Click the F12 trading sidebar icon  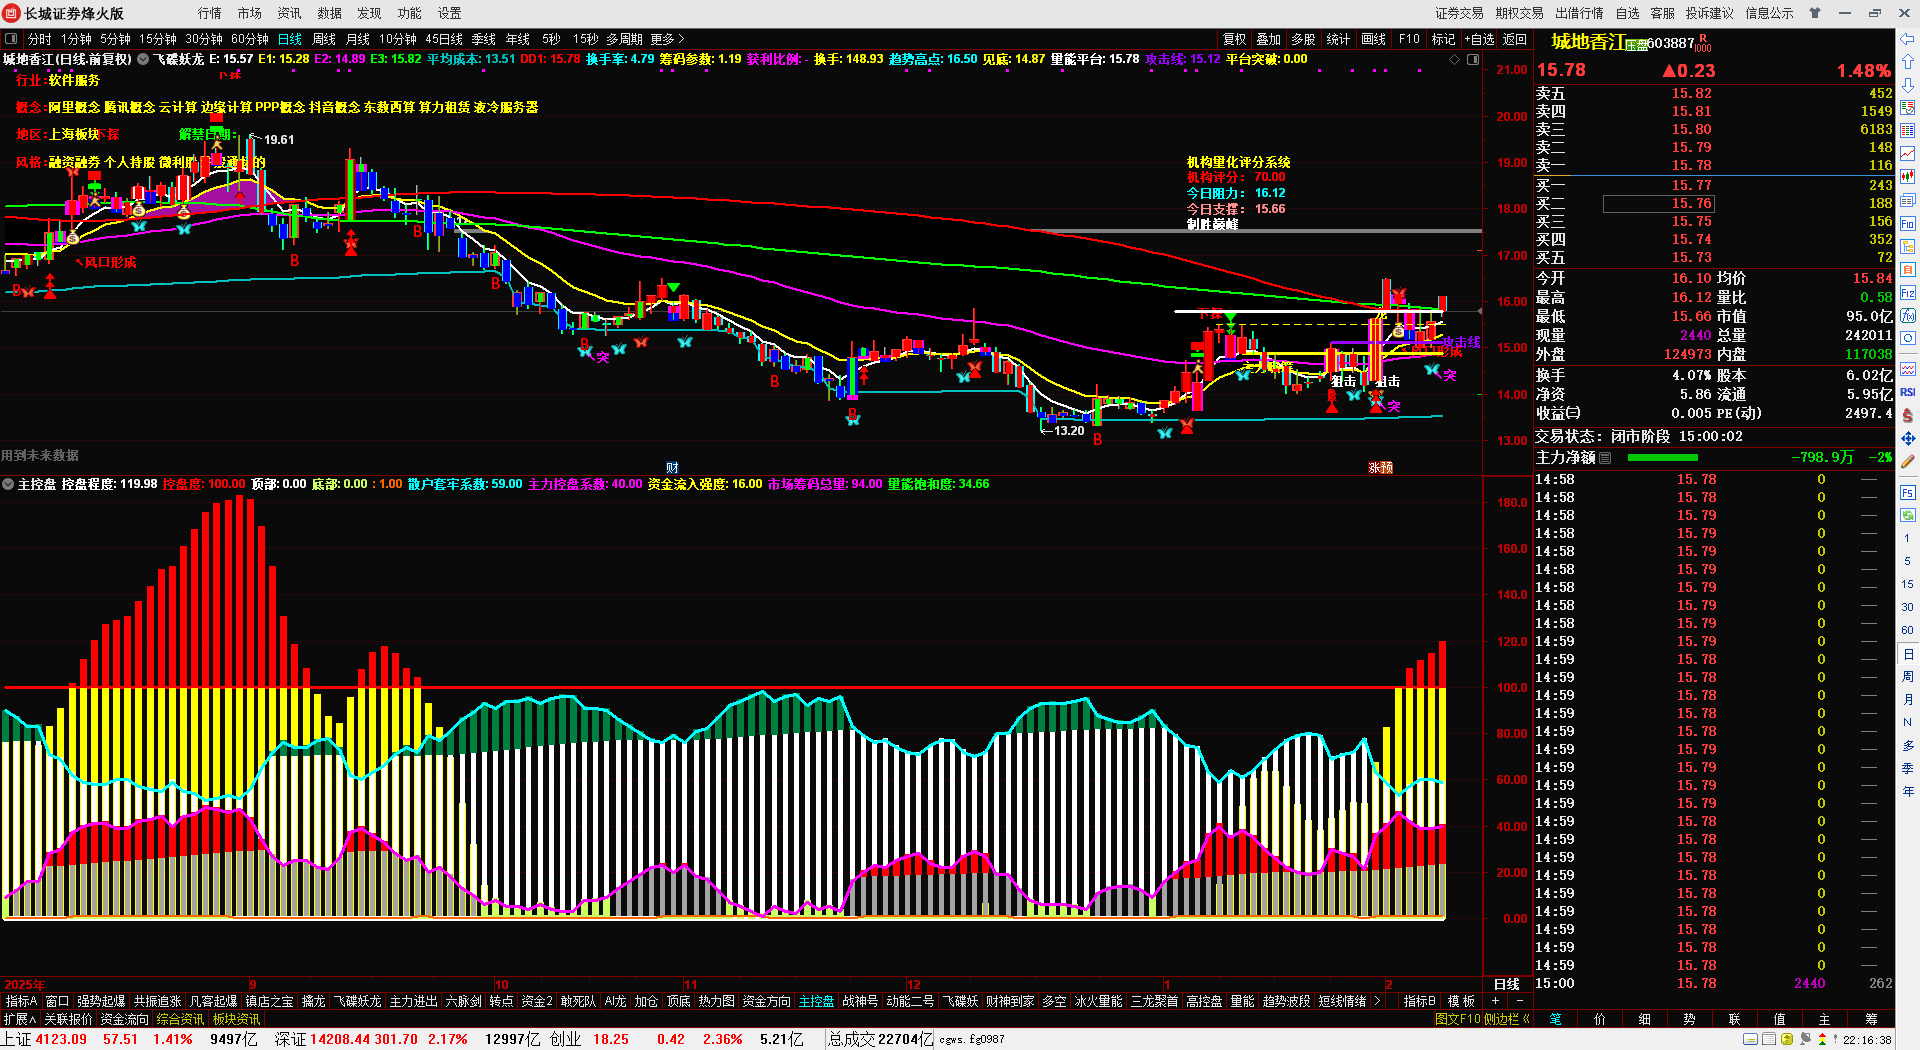(x=1908, y=293)
